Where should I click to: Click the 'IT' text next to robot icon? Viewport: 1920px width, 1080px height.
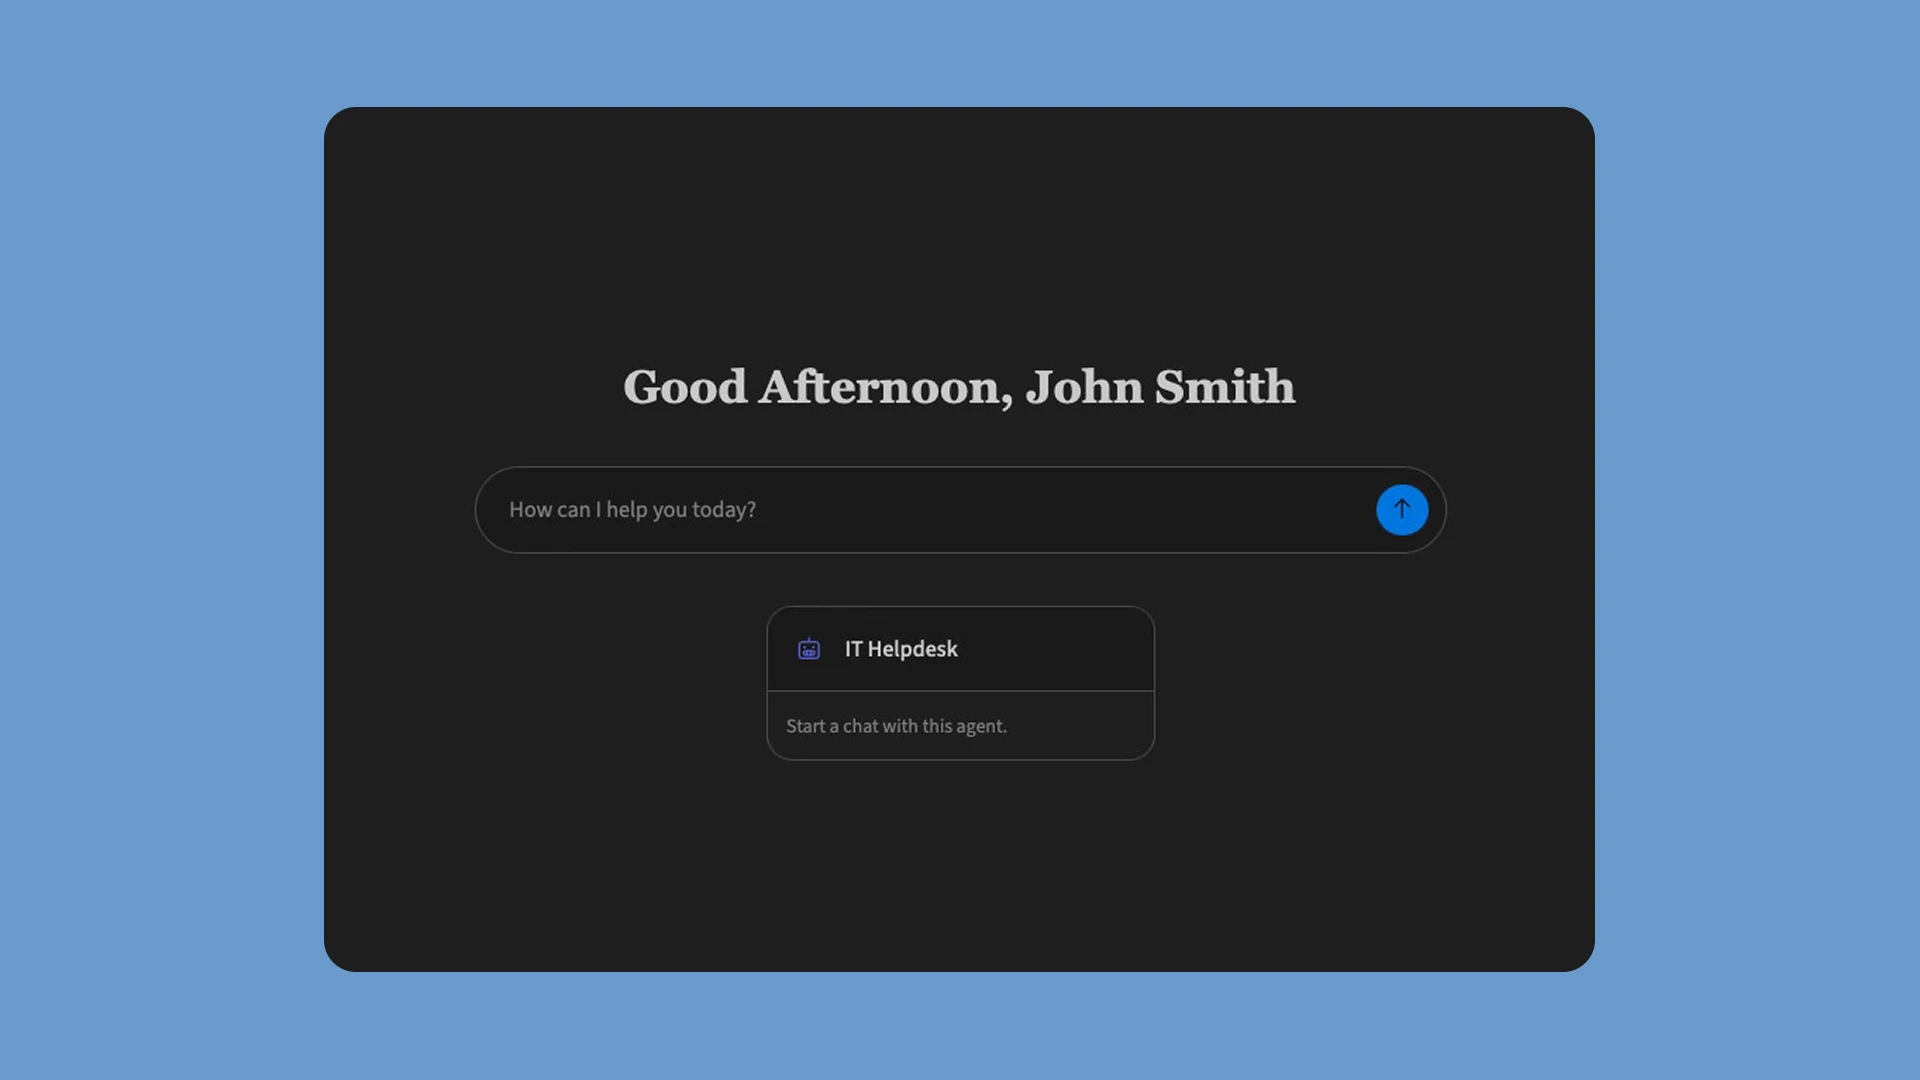(x=853, y=649)
